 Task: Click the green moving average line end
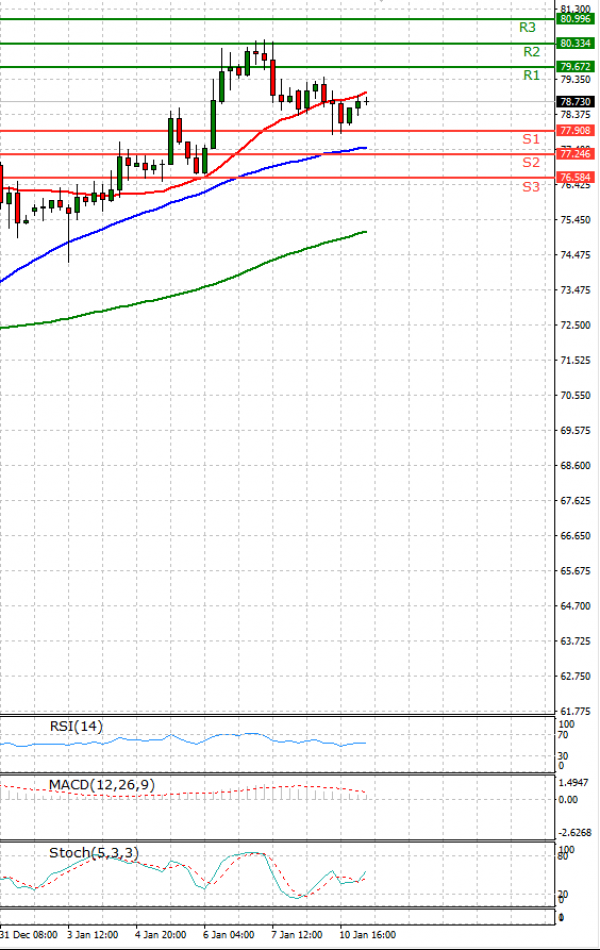[365, 231]
